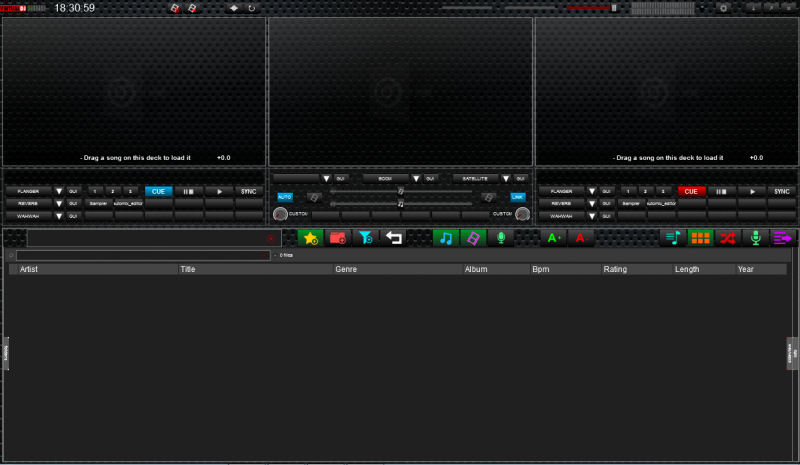Screen dimensions: 800x465
Task: Click the circular refresh arrow icon
Action: click(x=252, y=8)
